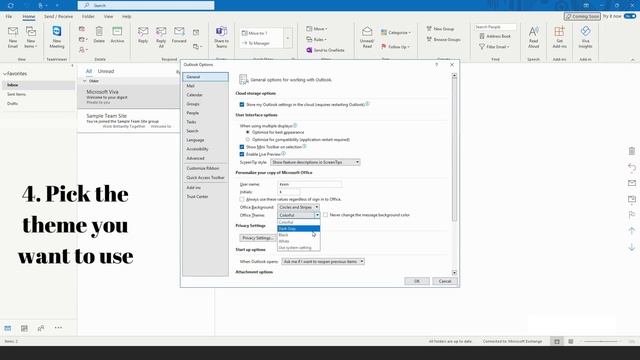The width and height of the screenshot is (640, 360).
Task: Archive the selected message
Action: point(117,35)
